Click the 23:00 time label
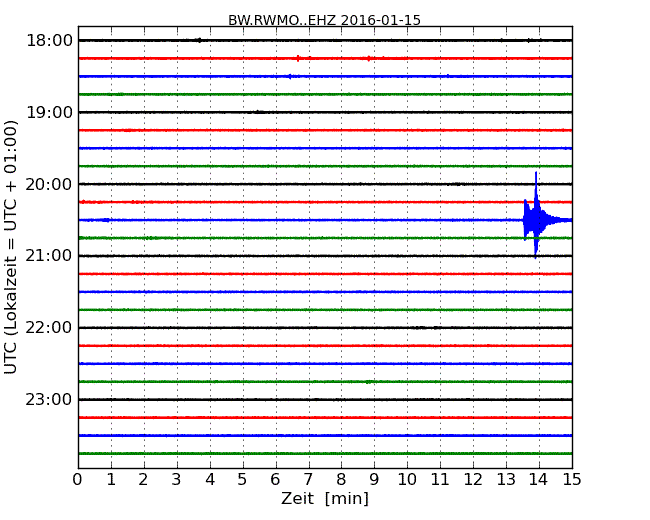This screenshot has height=520, width=650. [x=49, y=399]
